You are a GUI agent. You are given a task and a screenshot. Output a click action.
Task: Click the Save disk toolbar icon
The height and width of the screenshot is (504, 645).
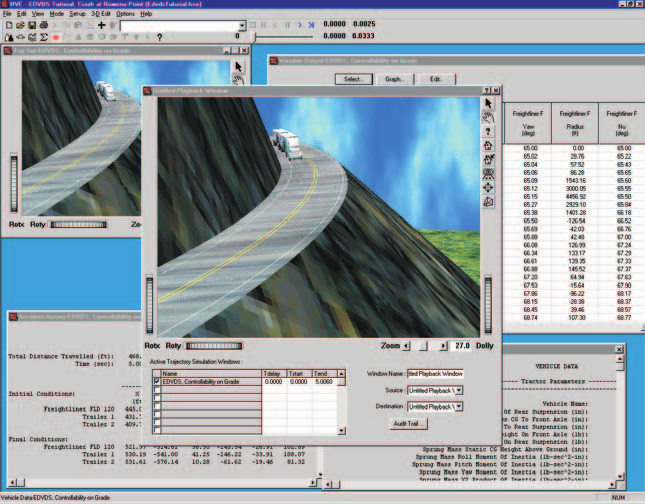(32, 26)
